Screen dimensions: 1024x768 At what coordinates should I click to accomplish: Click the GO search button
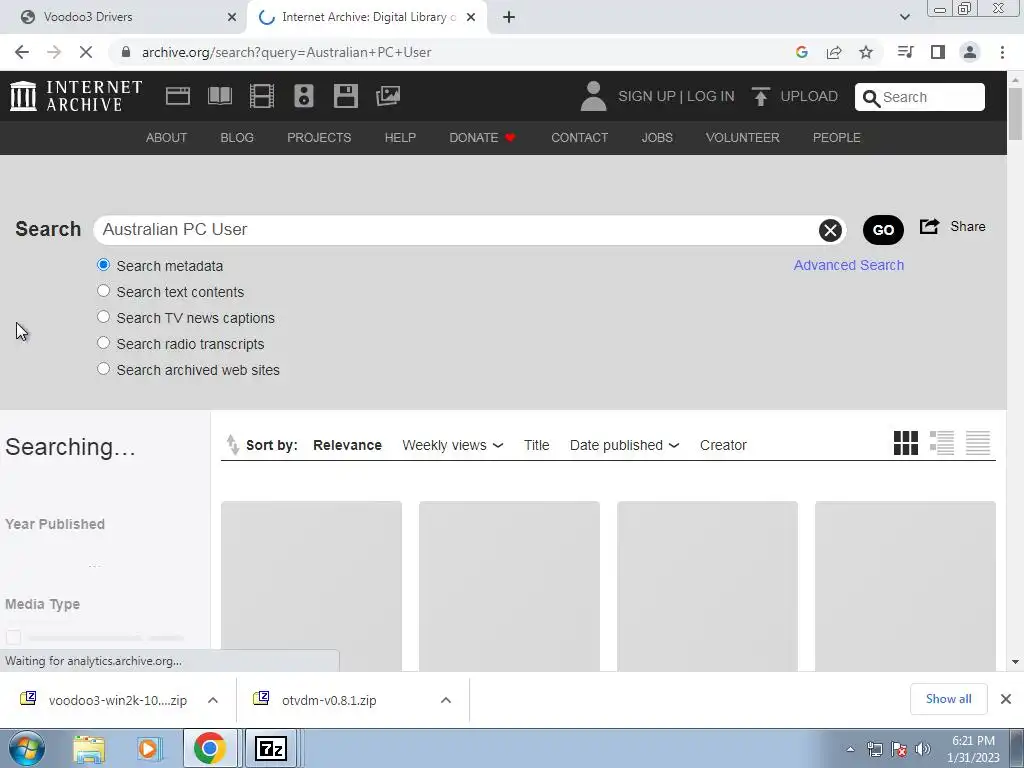point(883,230)
